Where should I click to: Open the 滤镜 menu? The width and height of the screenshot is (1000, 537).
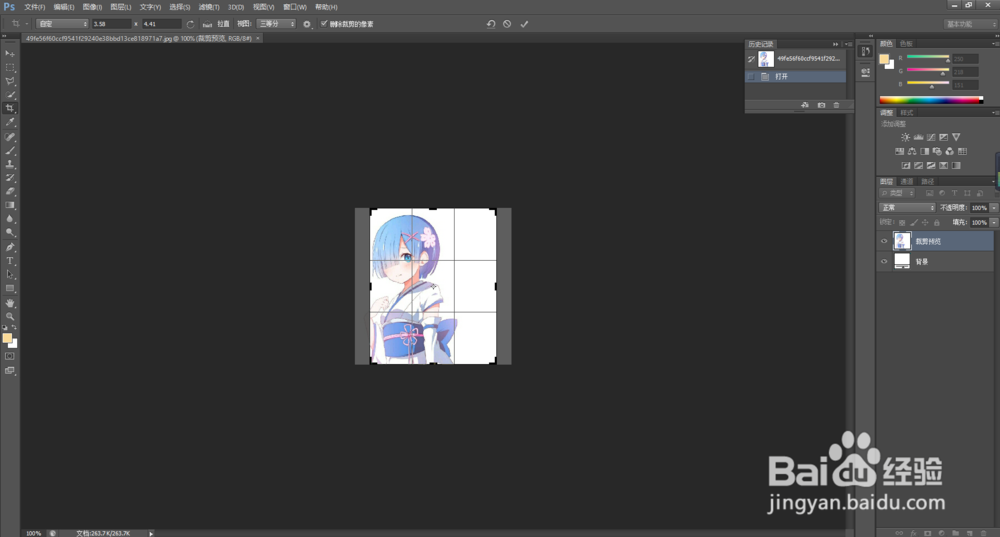click(x=209, y=7)
